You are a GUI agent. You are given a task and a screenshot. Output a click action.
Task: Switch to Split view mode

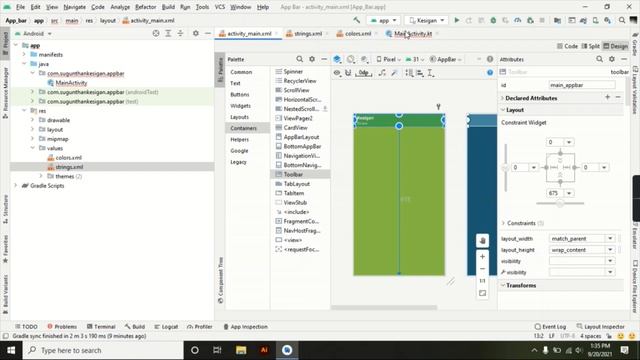[591, 46]
